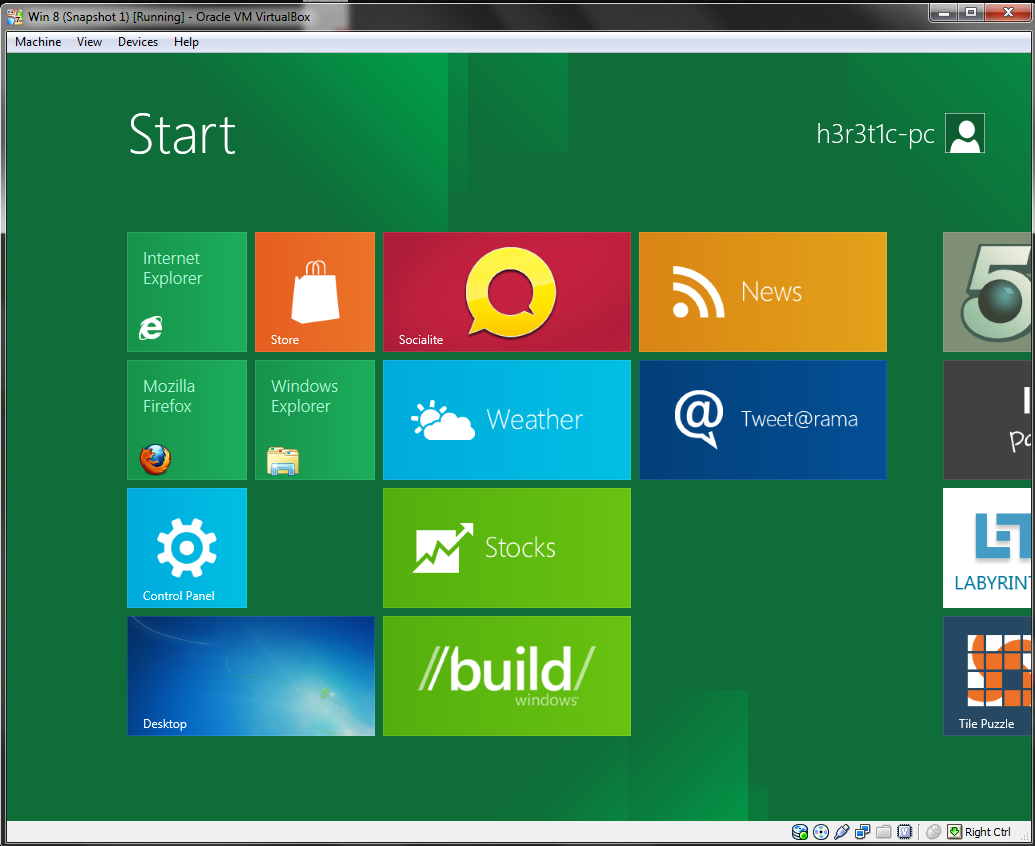Viewport: 1035px width, 846px height.
Task: Switch to the Desktop tile
Action: pos(251,676)
